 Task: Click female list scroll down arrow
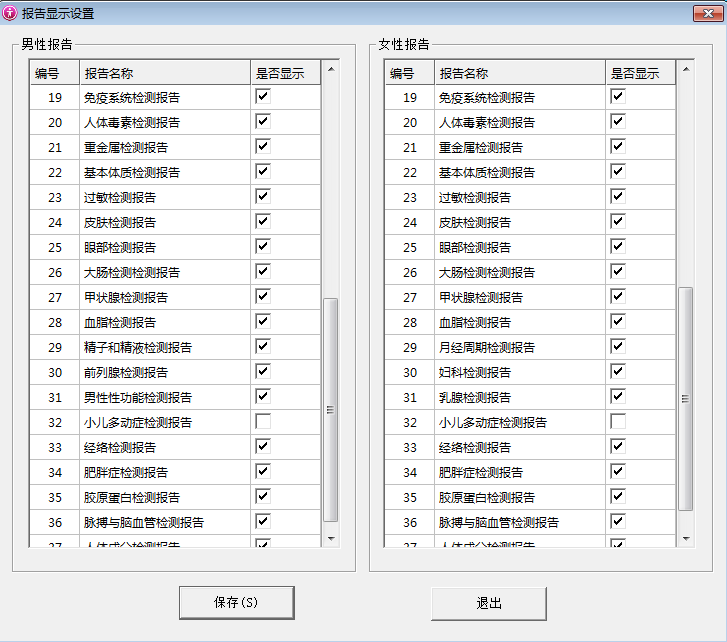click(685, 538)
